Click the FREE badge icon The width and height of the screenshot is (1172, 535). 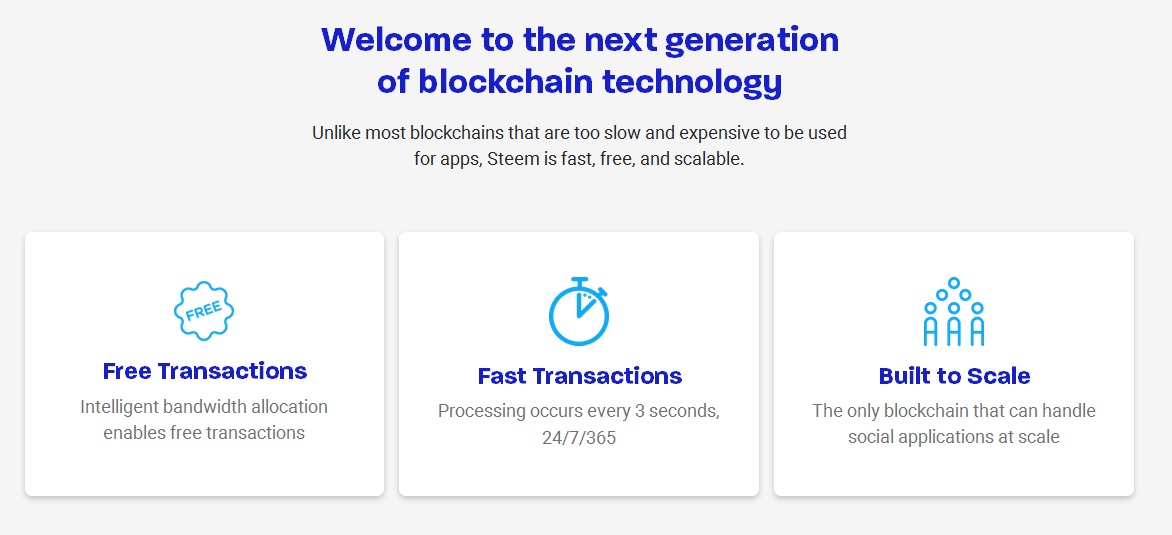[x=204, y=311]
